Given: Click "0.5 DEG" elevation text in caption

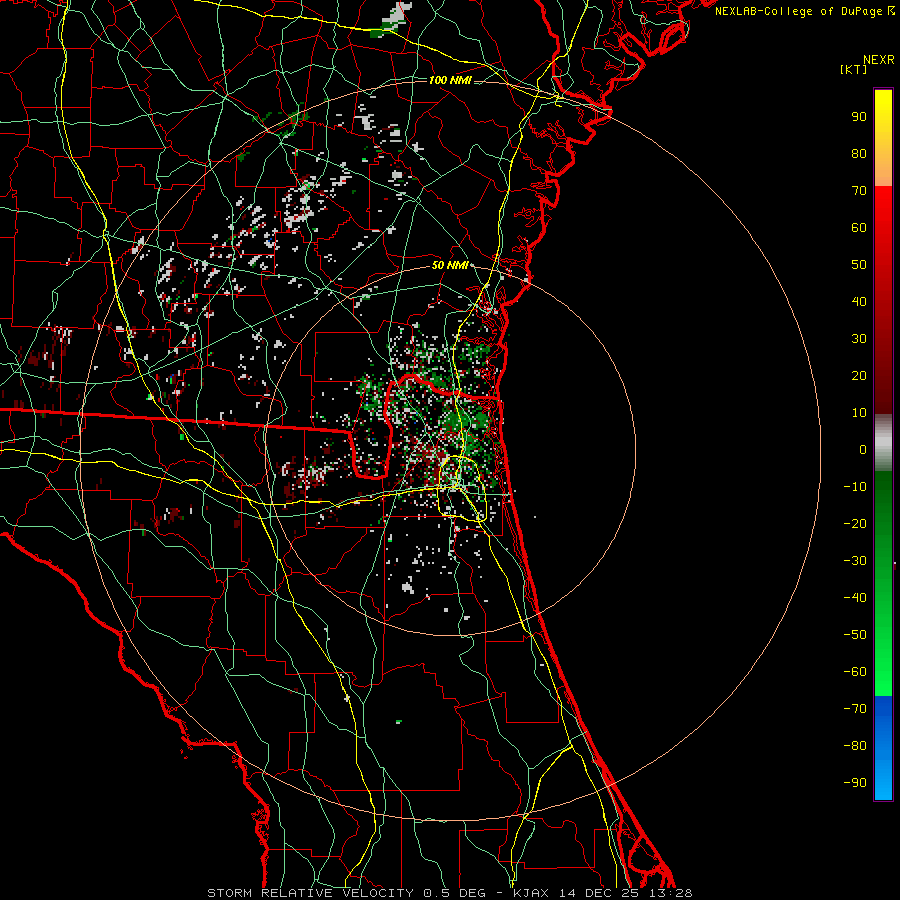Looking at the screenshot, I should pos(454,893).
